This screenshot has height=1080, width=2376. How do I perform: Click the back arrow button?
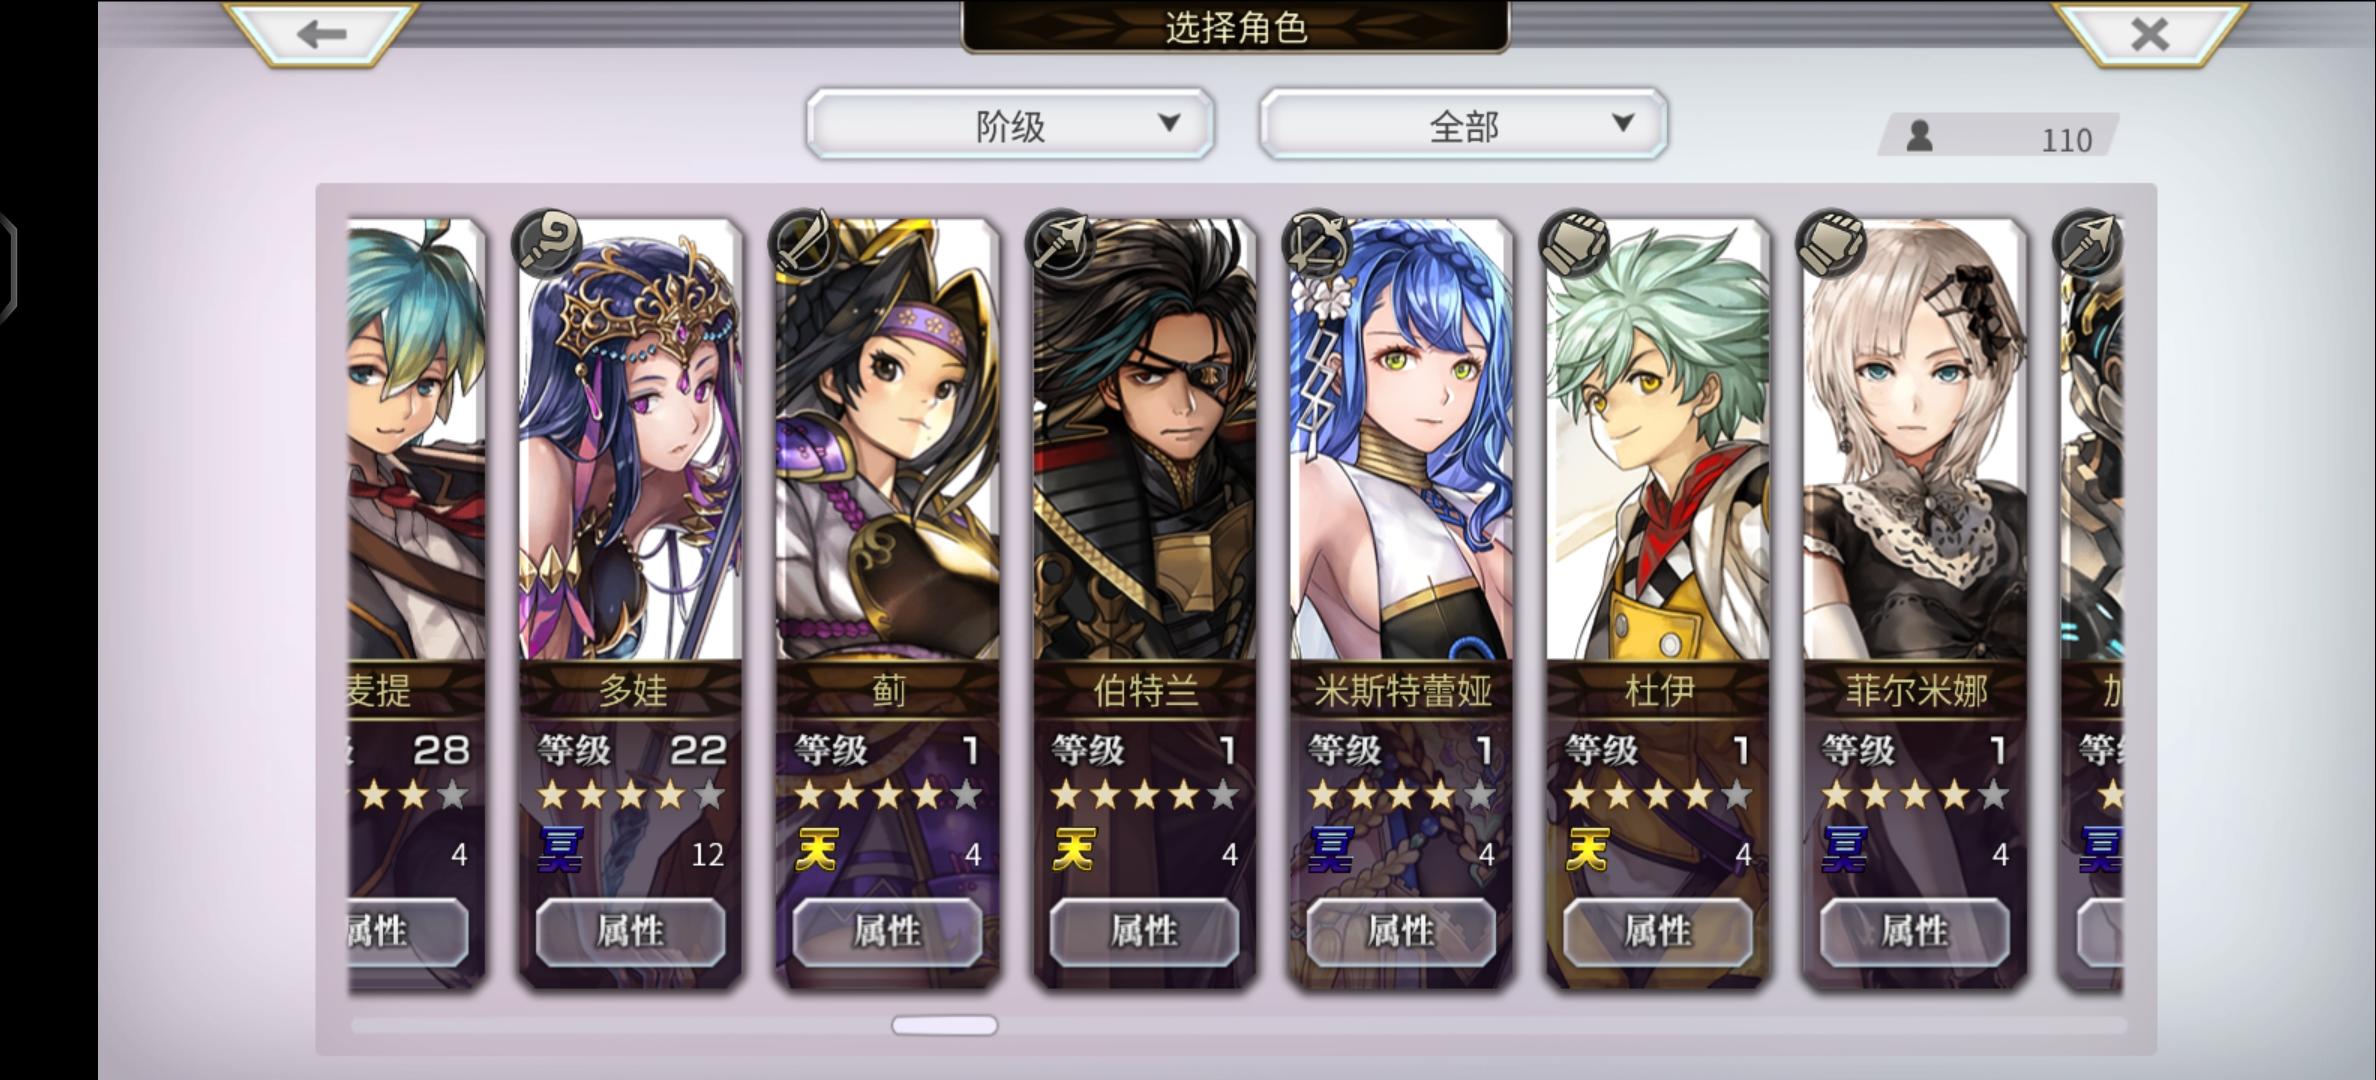tap(320, 34)
